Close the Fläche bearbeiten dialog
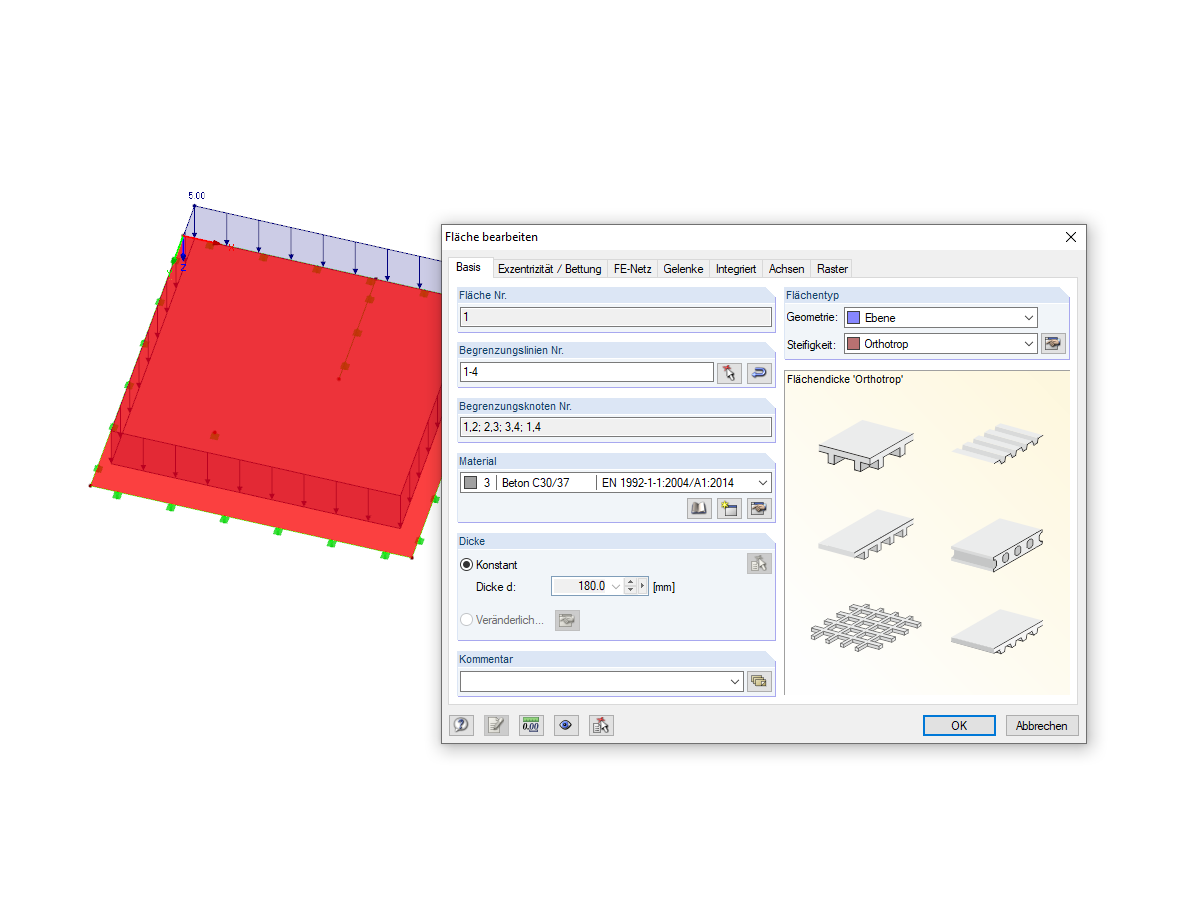Screen dimensions: 1200x900 pos(1070,237)
